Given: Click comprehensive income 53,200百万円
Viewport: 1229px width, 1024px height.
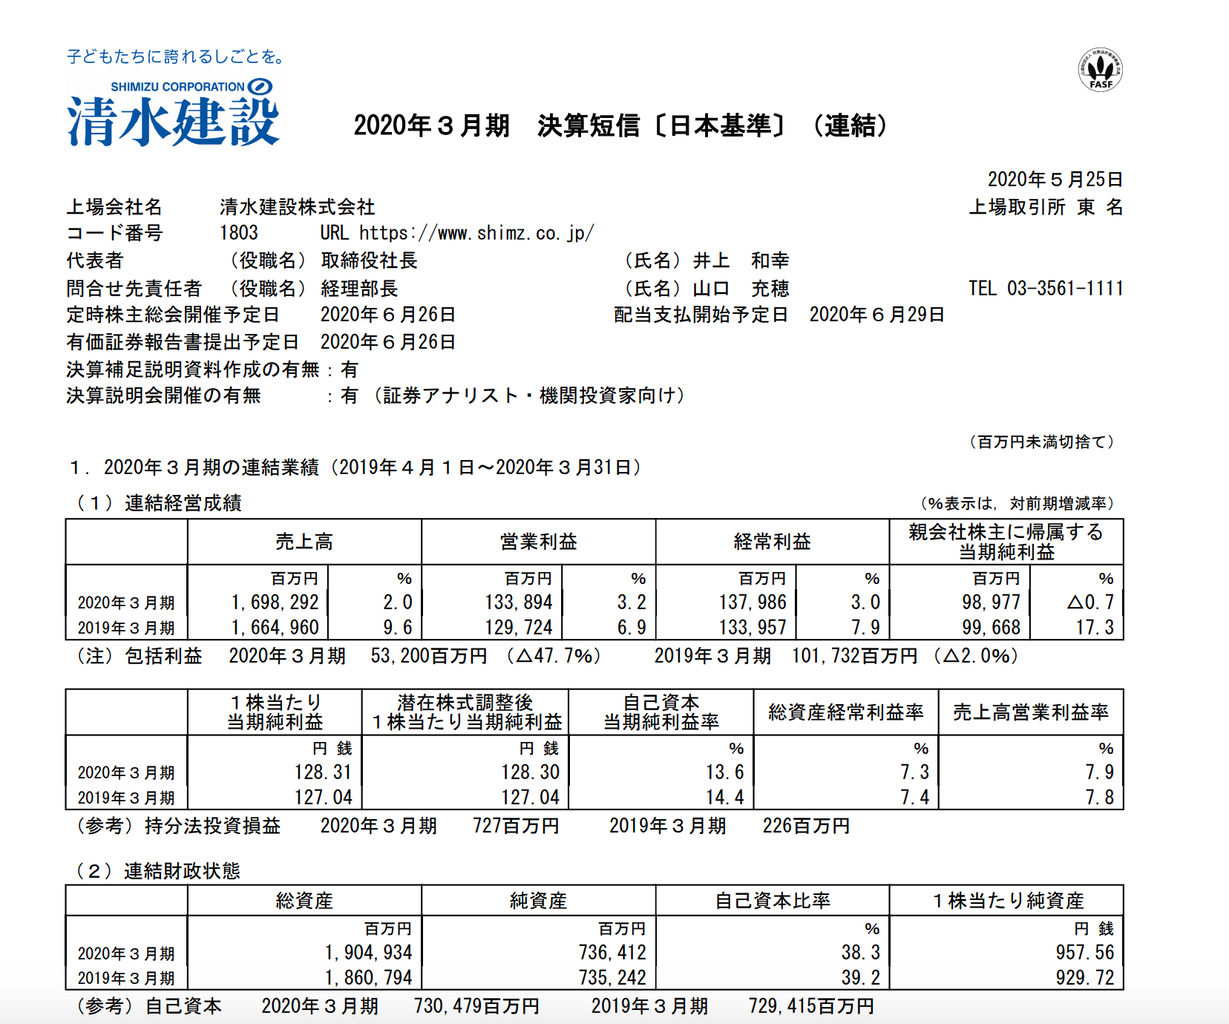Looking at the screenshot, I should click(x=429, y=656).
